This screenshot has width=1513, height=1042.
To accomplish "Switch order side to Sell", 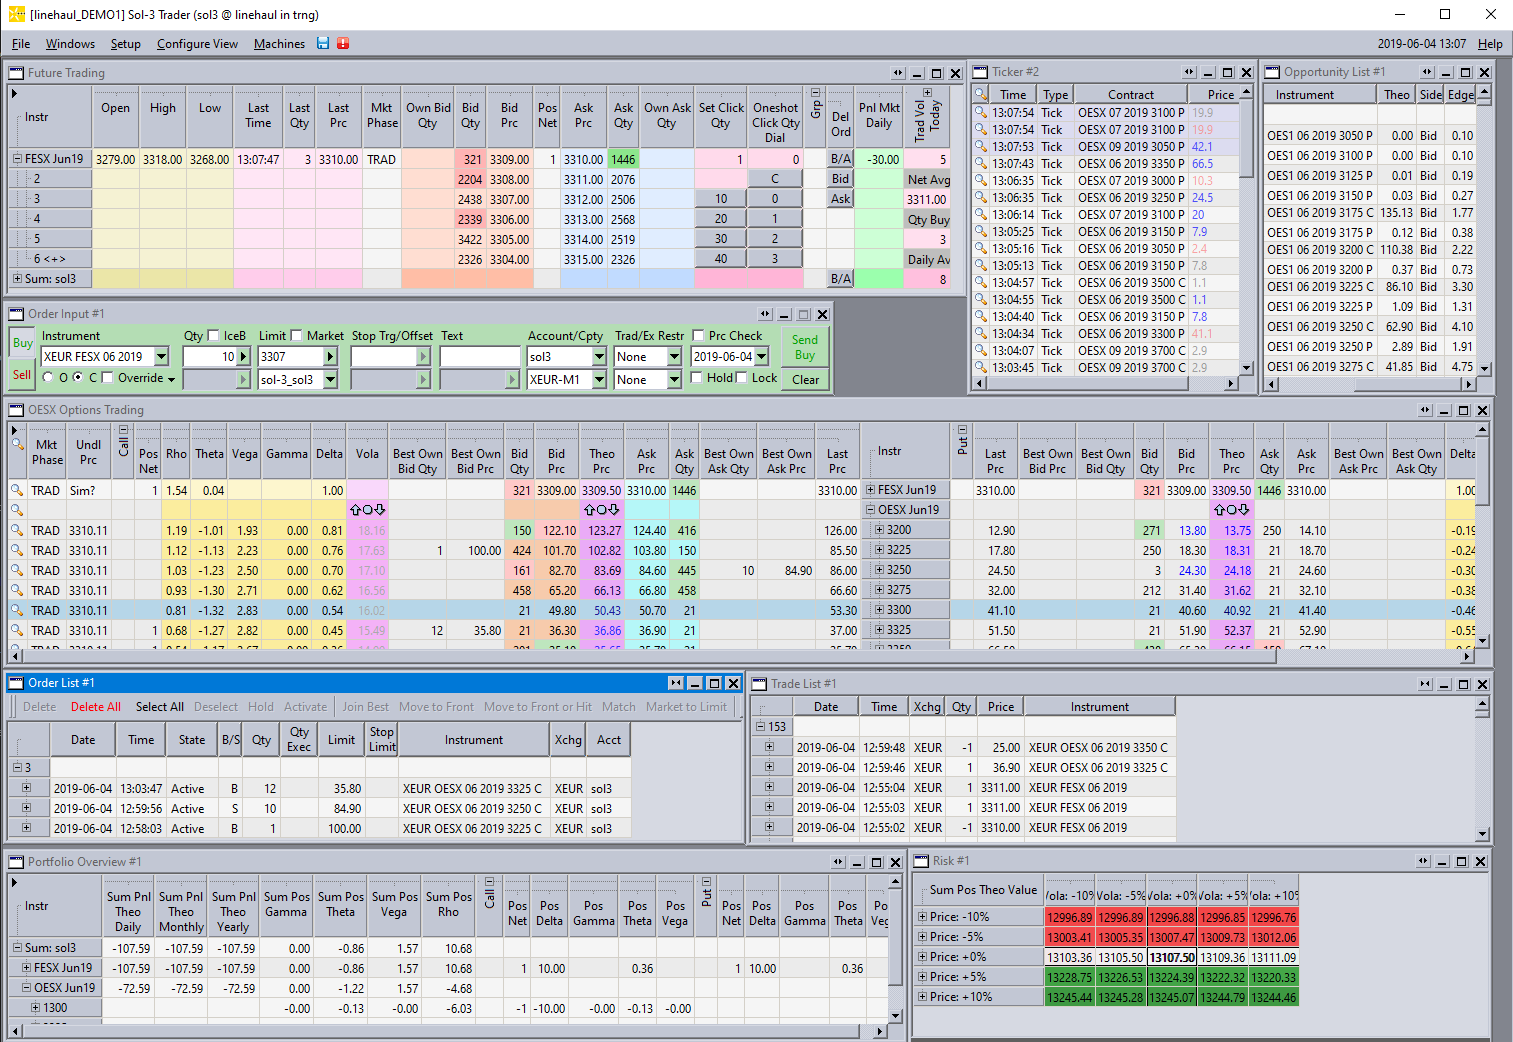I will 22,376.
